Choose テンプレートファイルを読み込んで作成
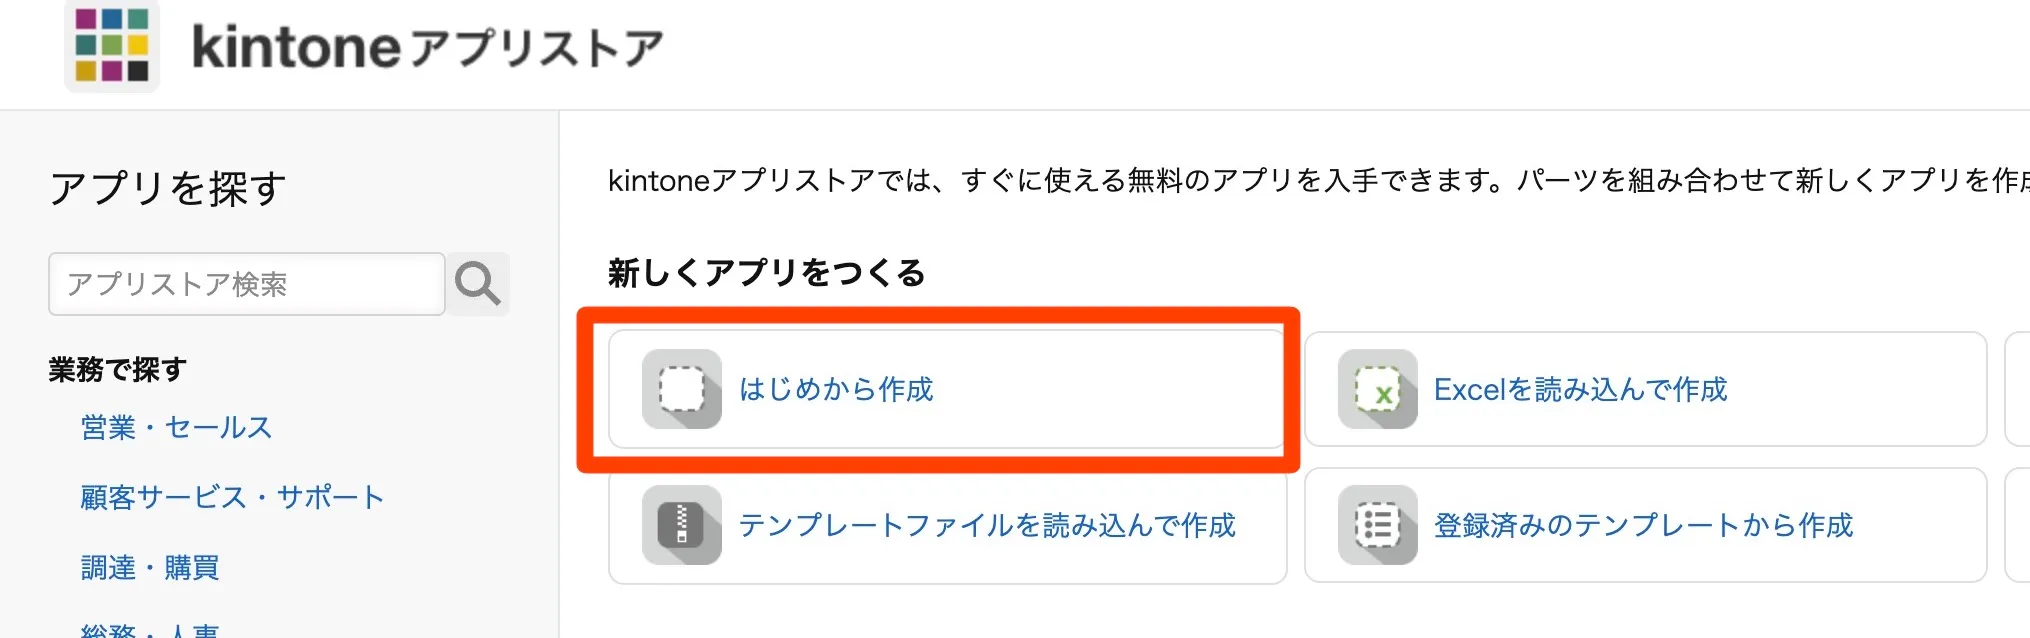Image resolution: width=2030 pixels, height=638 pixels. [947, 525]
